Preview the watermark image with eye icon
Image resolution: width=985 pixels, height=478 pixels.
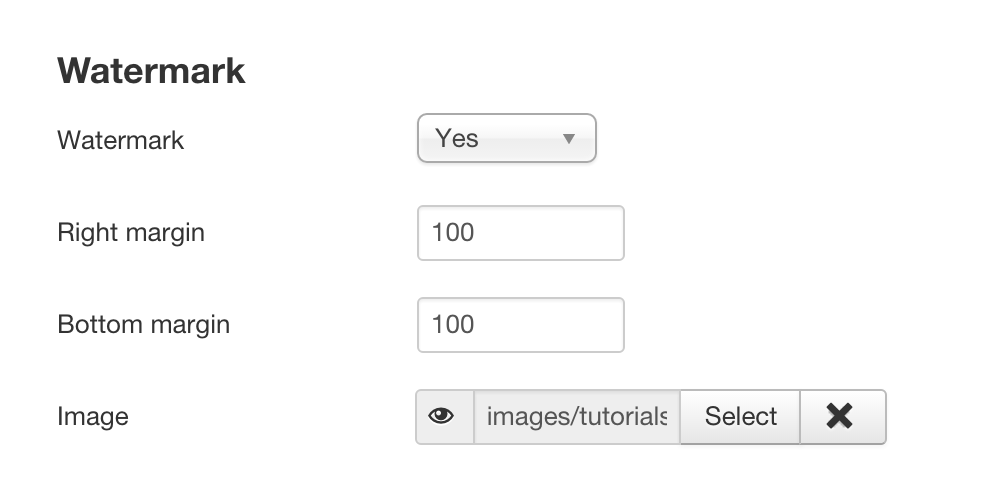click(x=445, y=416)
